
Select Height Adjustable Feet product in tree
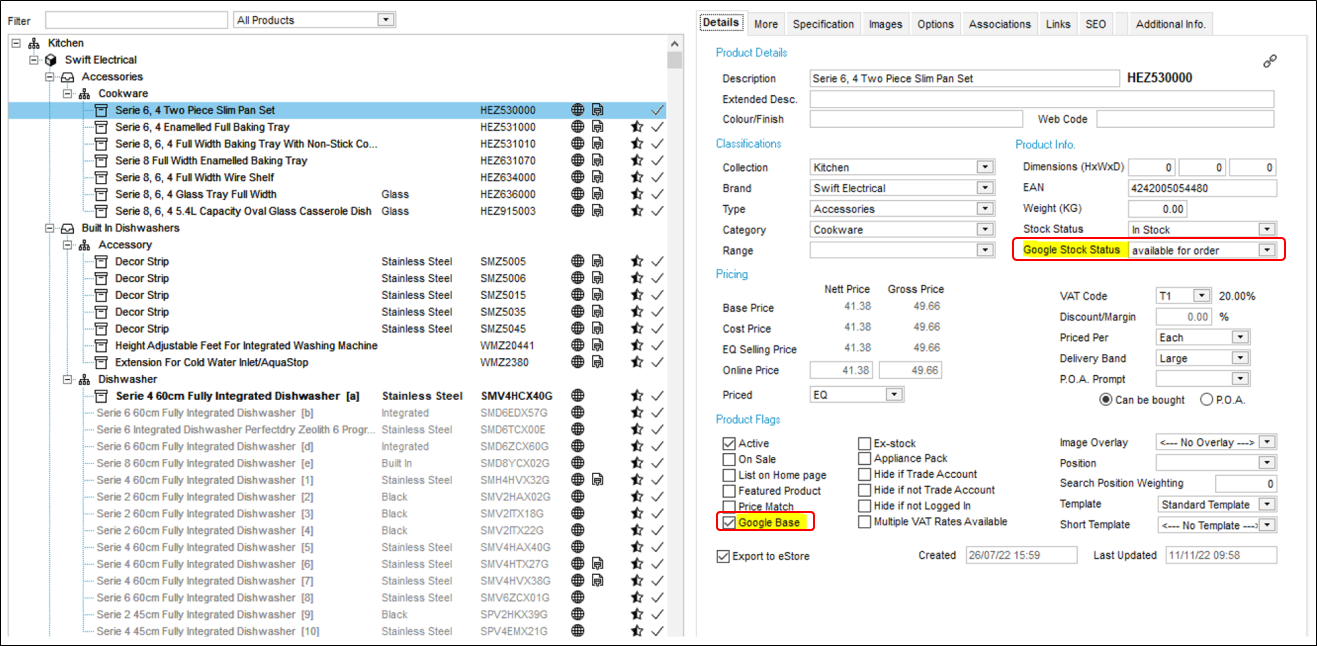pos(246,346)
